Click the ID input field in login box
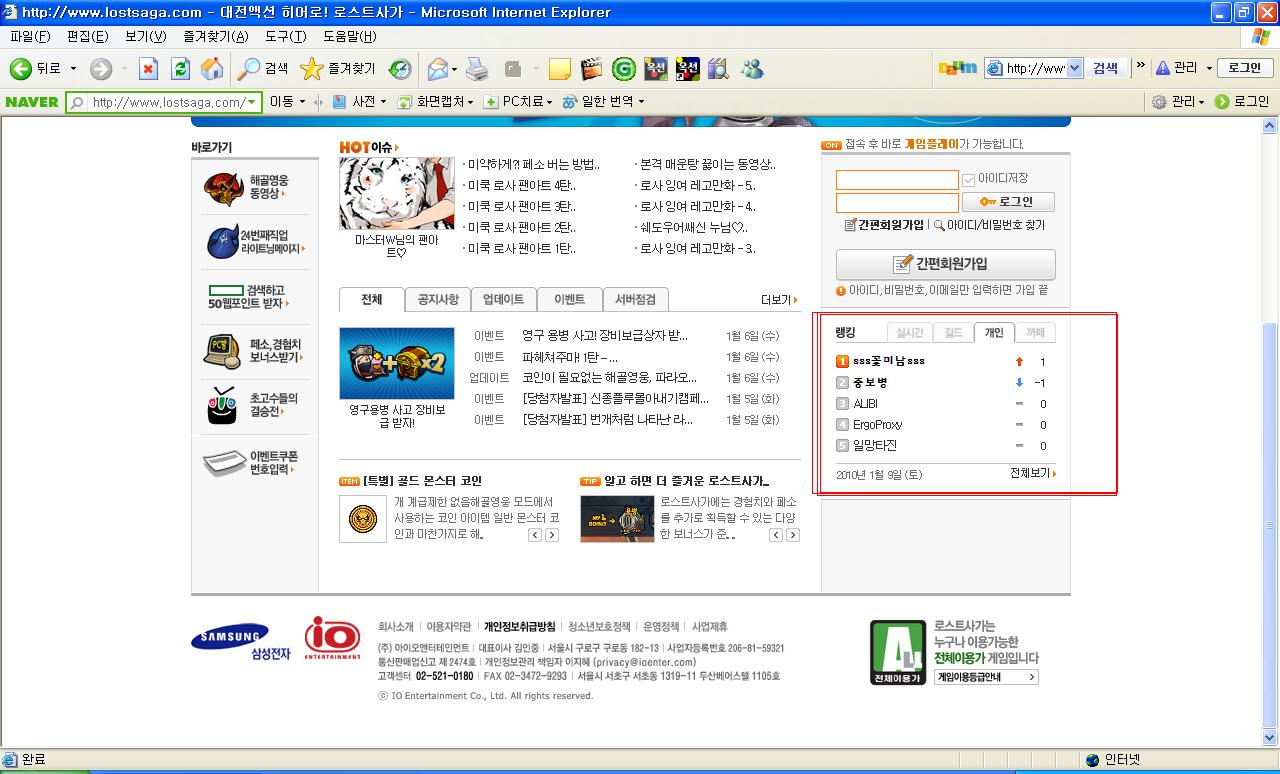This screenshot has width=1280, height=774. [897, 180]
